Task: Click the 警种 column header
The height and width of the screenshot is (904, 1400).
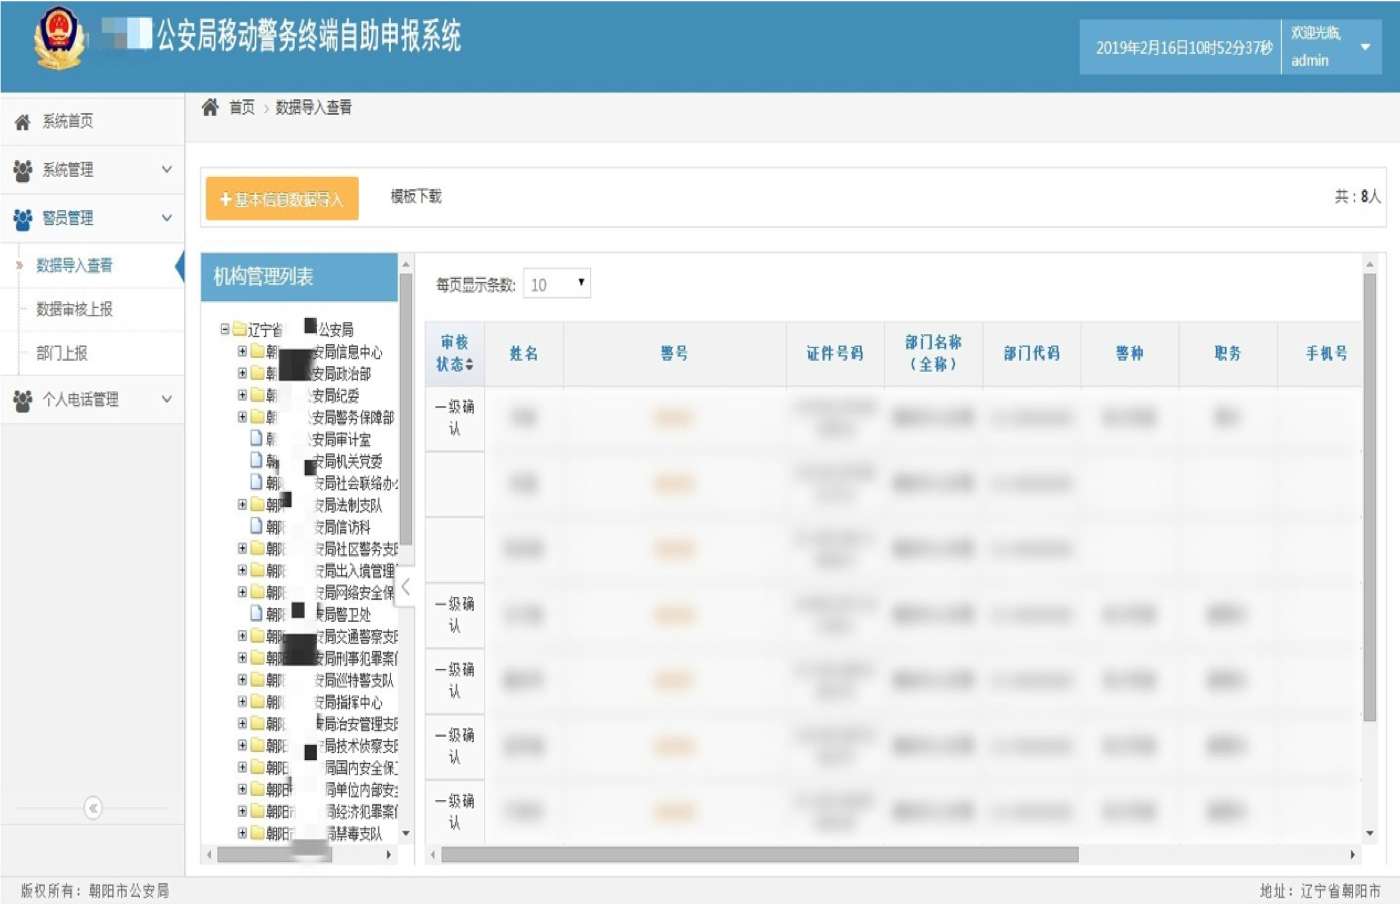Action: click(x=1129, y=353)
